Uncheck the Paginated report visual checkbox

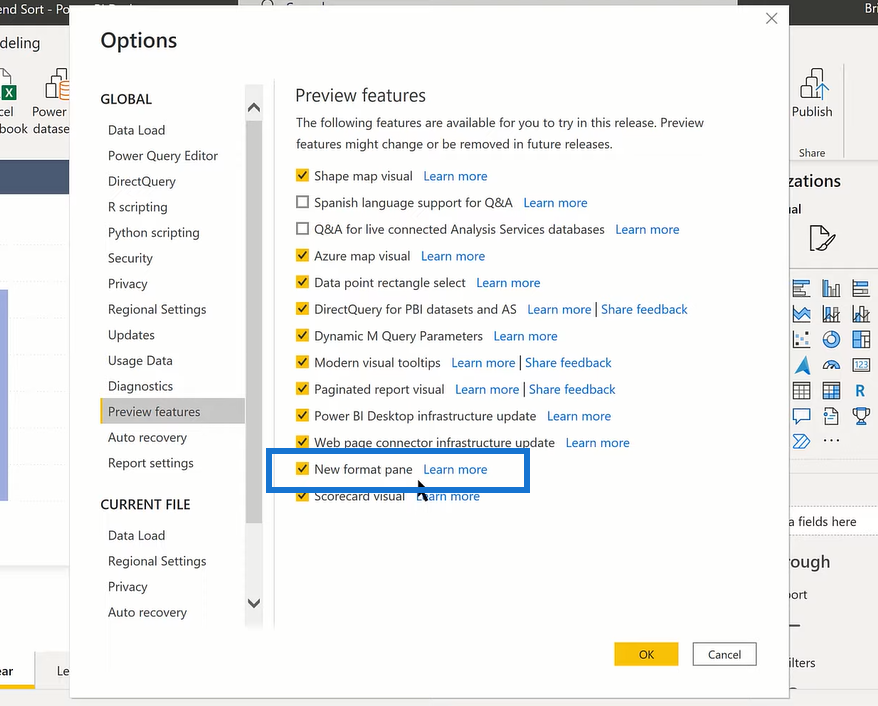pyautogui.click(x=302, y=389)
